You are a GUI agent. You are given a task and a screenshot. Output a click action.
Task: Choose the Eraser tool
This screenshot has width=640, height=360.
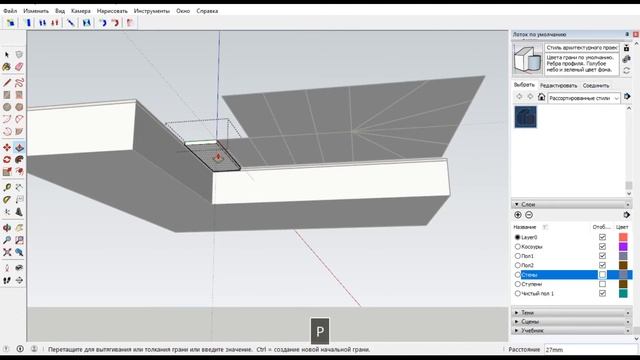19,67
